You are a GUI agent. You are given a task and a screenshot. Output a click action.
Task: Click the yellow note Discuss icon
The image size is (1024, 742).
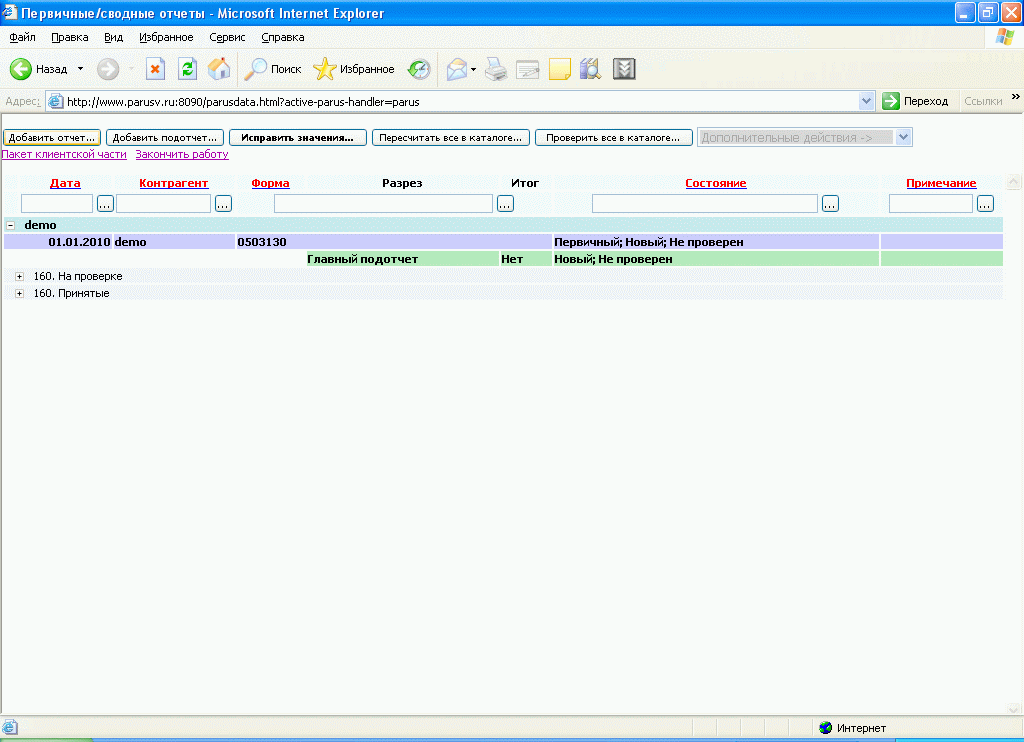pyautogui.click(x=560, y=69)
